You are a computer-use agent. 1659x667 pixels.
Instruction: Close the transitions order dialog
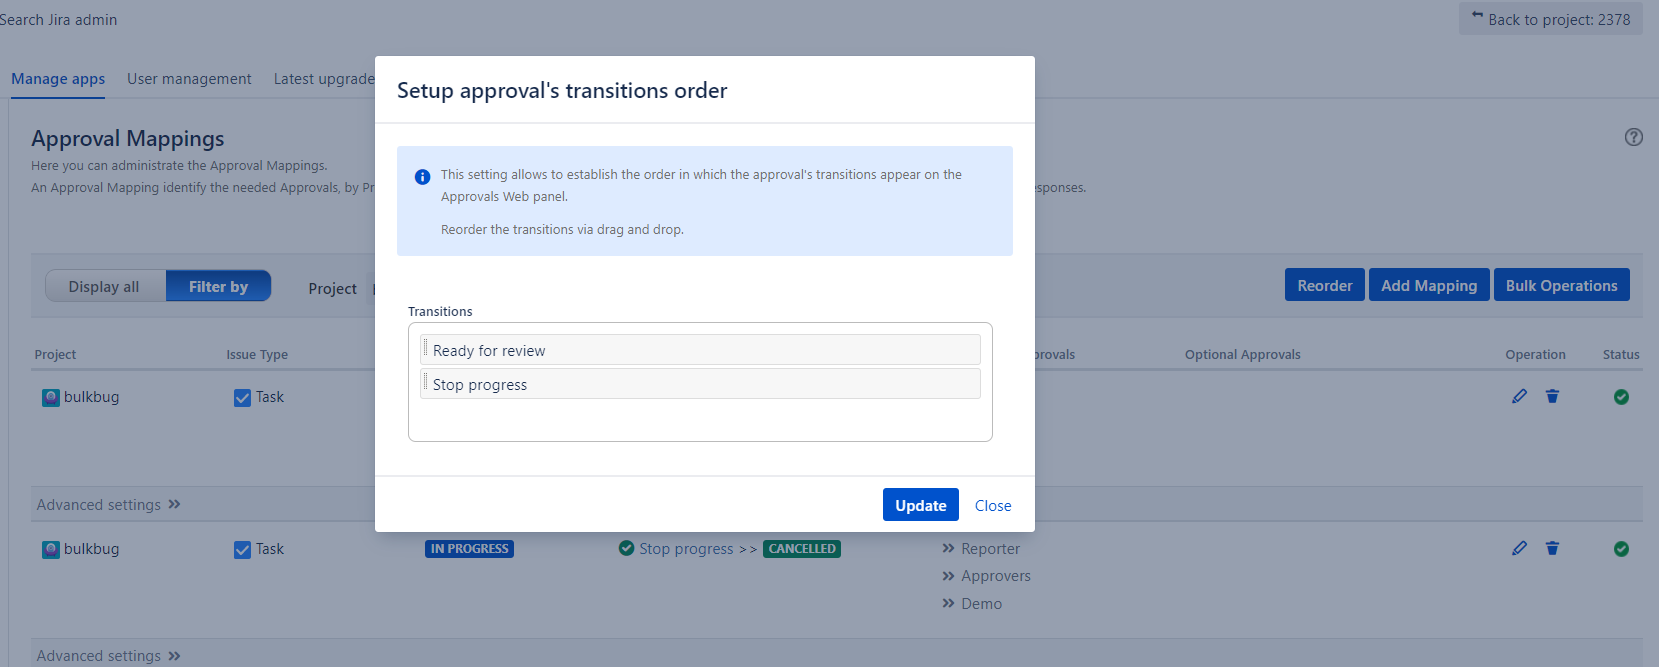tap(993, 506)
